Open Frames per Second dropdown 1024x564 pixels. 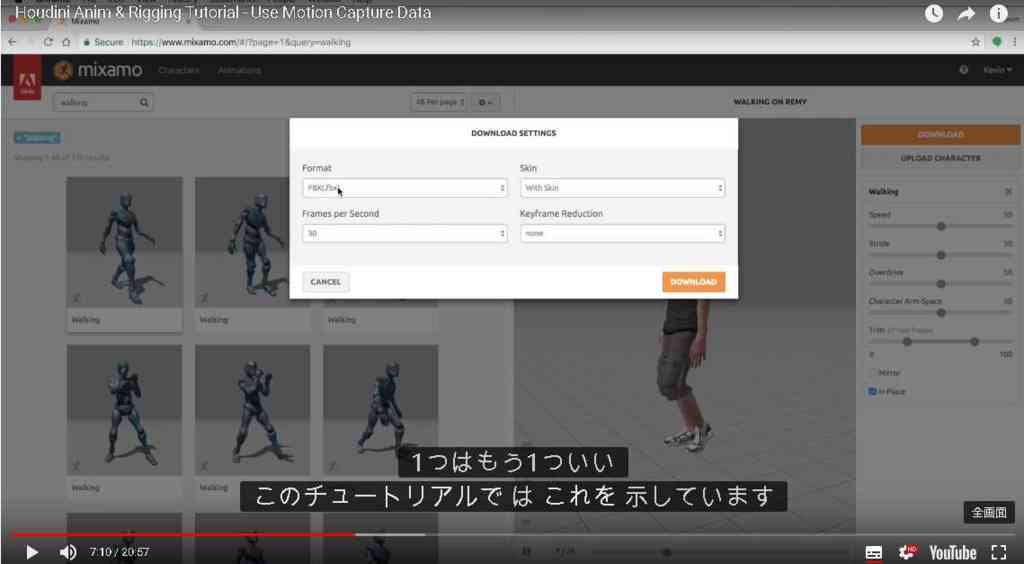[405, 234]
